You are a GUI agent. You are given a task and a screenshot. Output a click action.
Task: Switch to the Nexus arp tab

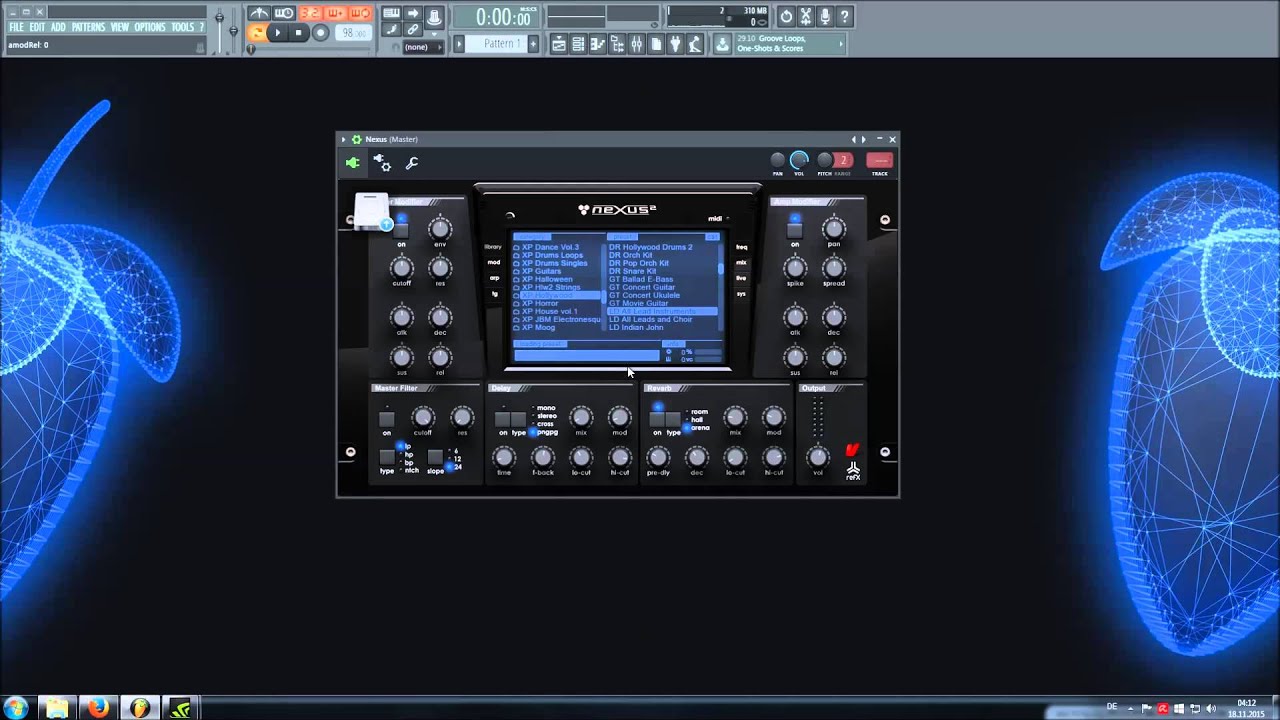493,278
